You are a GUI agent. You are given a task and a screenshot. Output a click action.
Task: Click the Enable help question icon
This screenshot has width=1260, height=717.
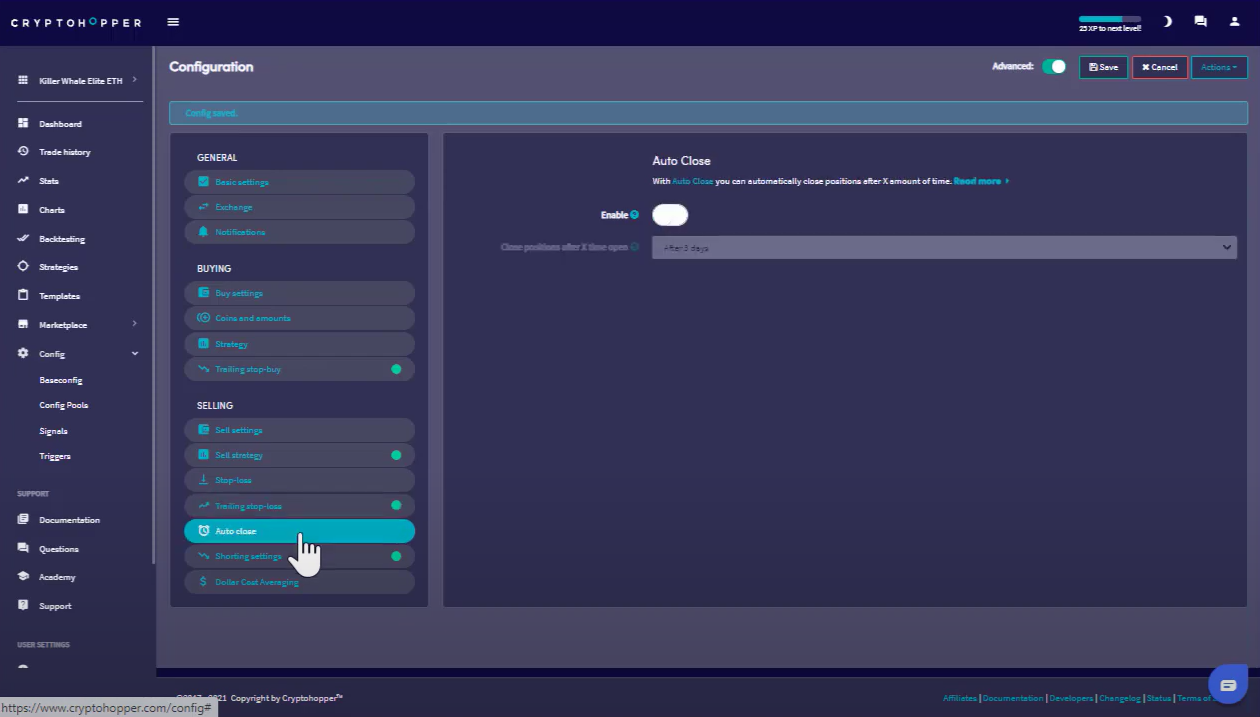(x=635, y=215)
